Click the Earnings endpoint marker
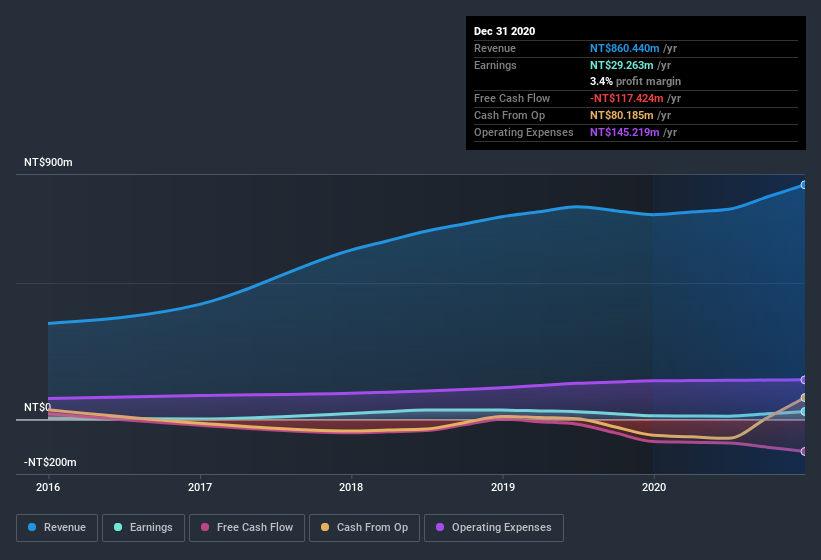The width and height of the screenshot is (821, 560). pyautogui.click(x=804, y=411)
